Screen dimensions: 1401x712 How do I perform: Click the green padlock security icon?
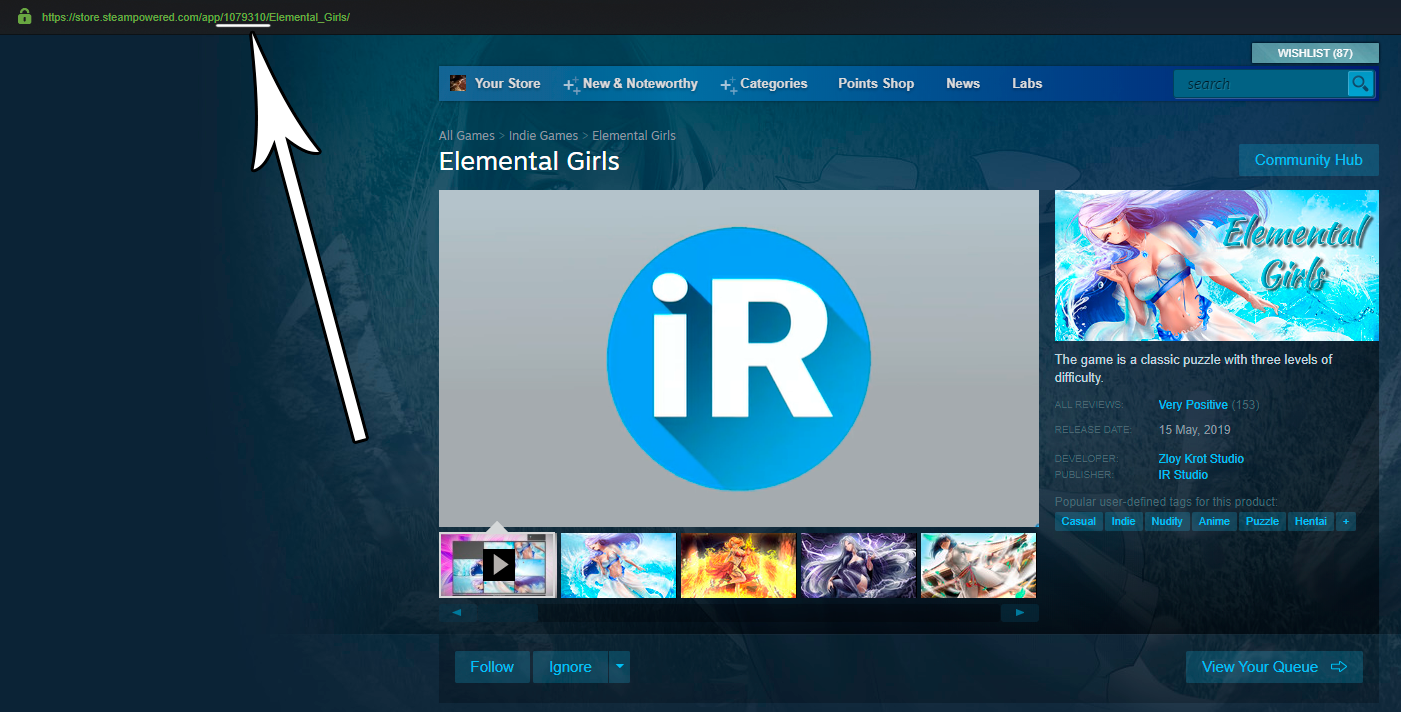click(24, 16)
